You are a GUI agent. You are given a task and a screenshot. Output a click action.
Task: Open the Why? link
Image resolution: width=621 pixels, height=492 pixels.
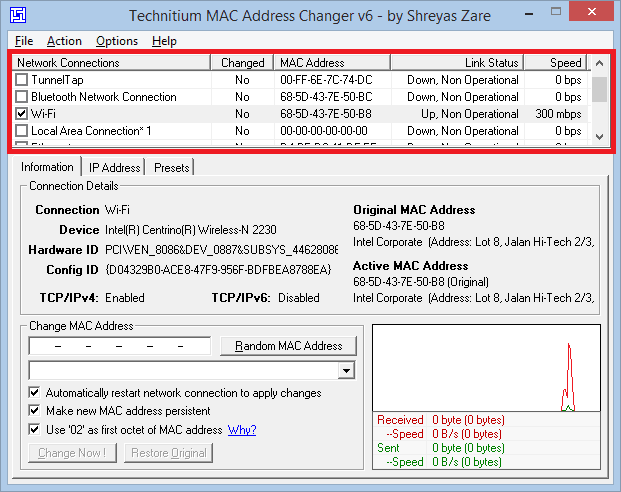pos(242,430)
